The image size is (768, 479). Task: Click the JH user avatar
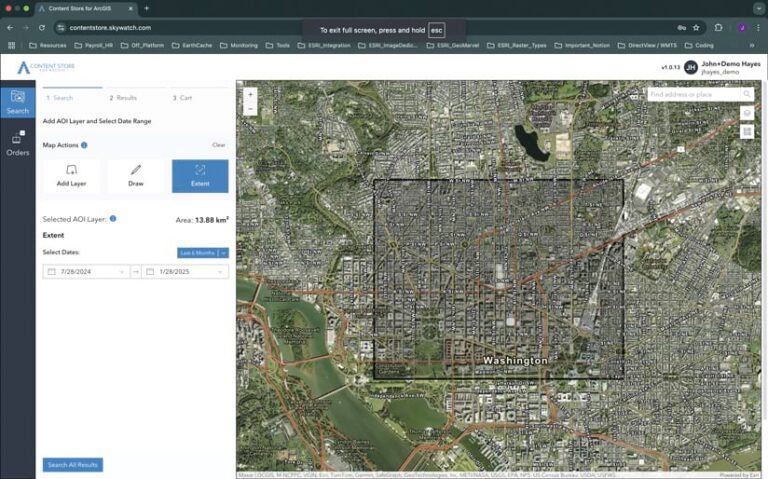click(691, 67)
